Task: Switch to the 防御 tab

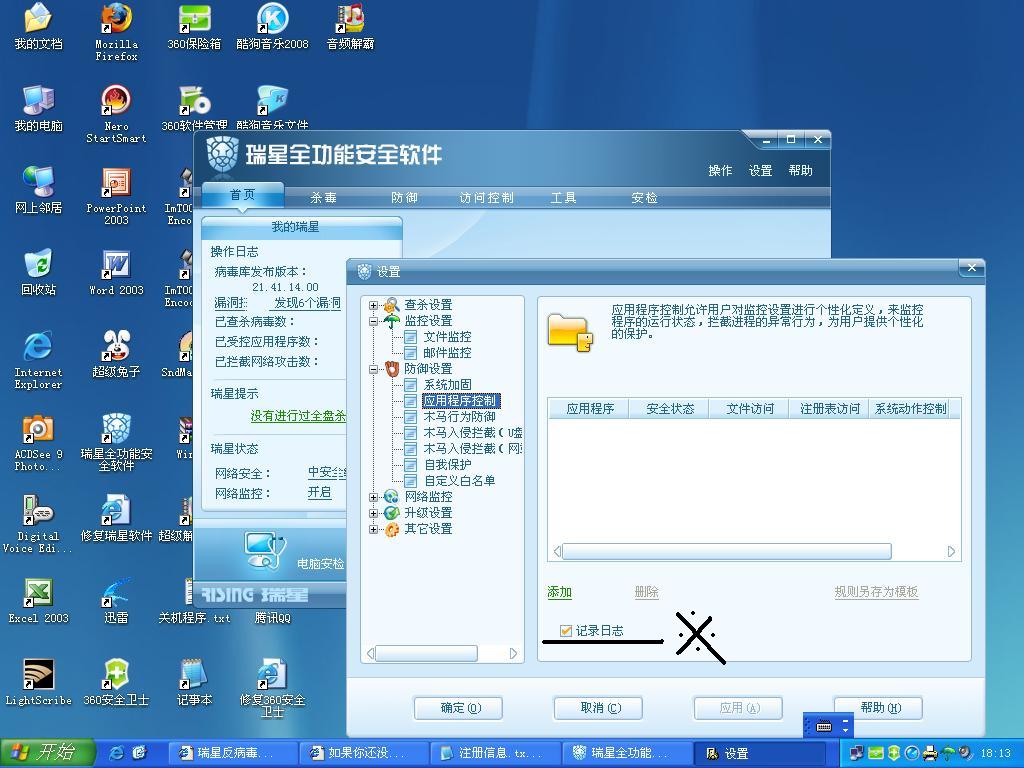Action: click(x=404, y=197)
